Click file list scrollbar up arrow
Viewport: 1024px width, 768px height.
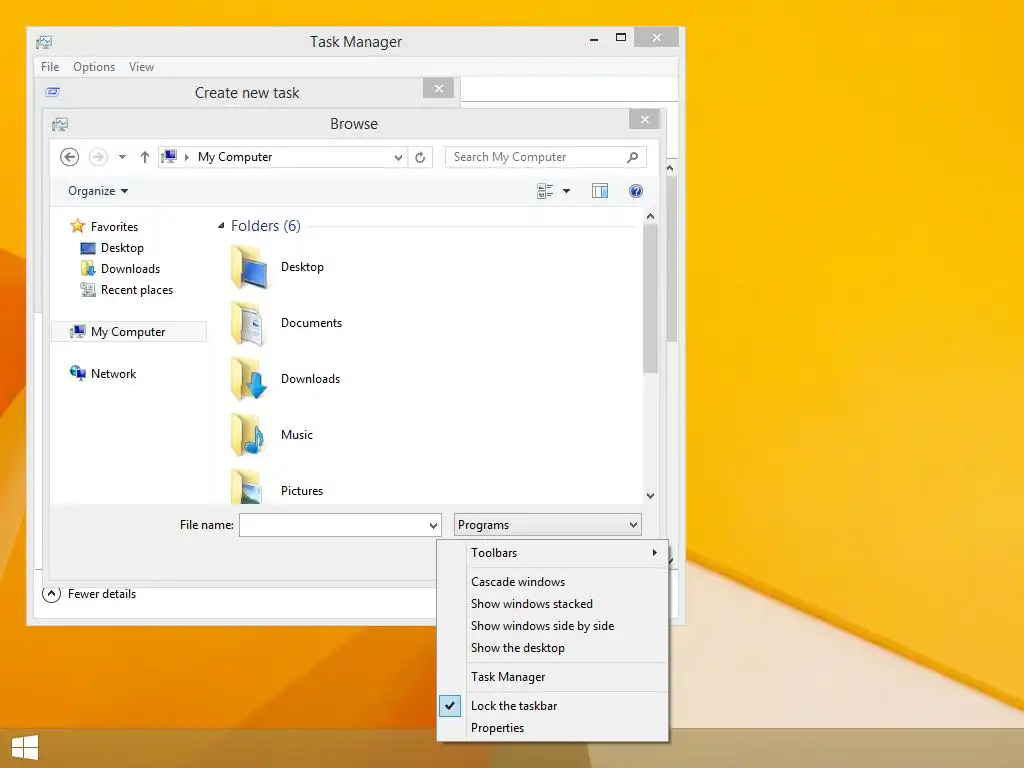[x=650, y=216]
